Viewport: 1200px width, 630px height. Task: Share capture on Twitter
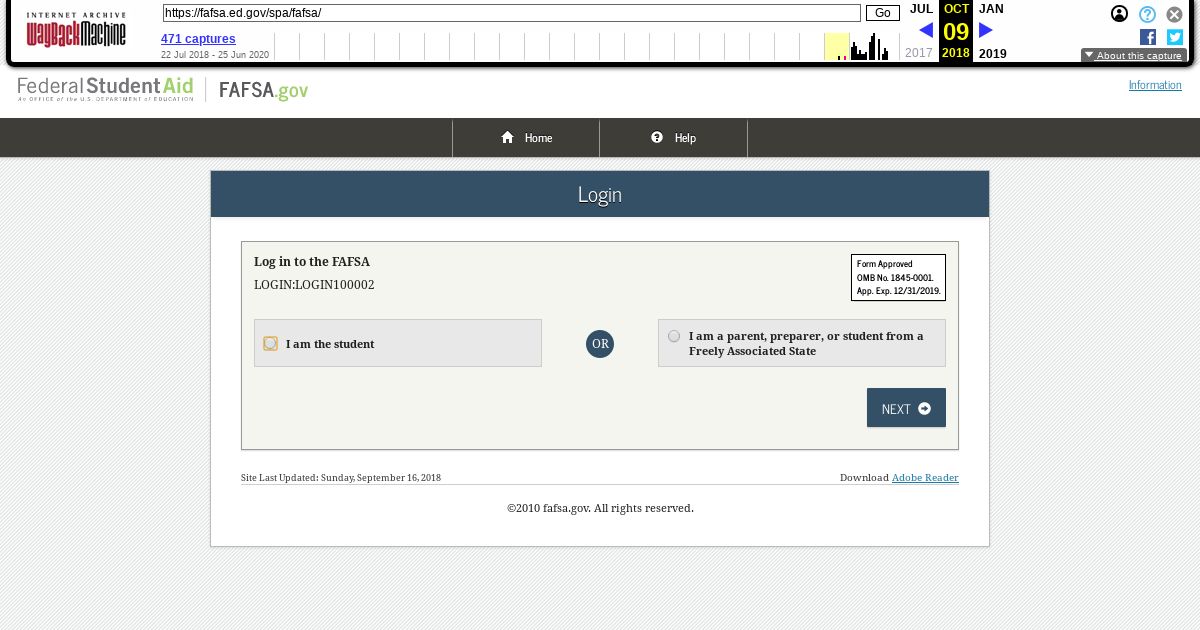click(x=1175, y=37)
